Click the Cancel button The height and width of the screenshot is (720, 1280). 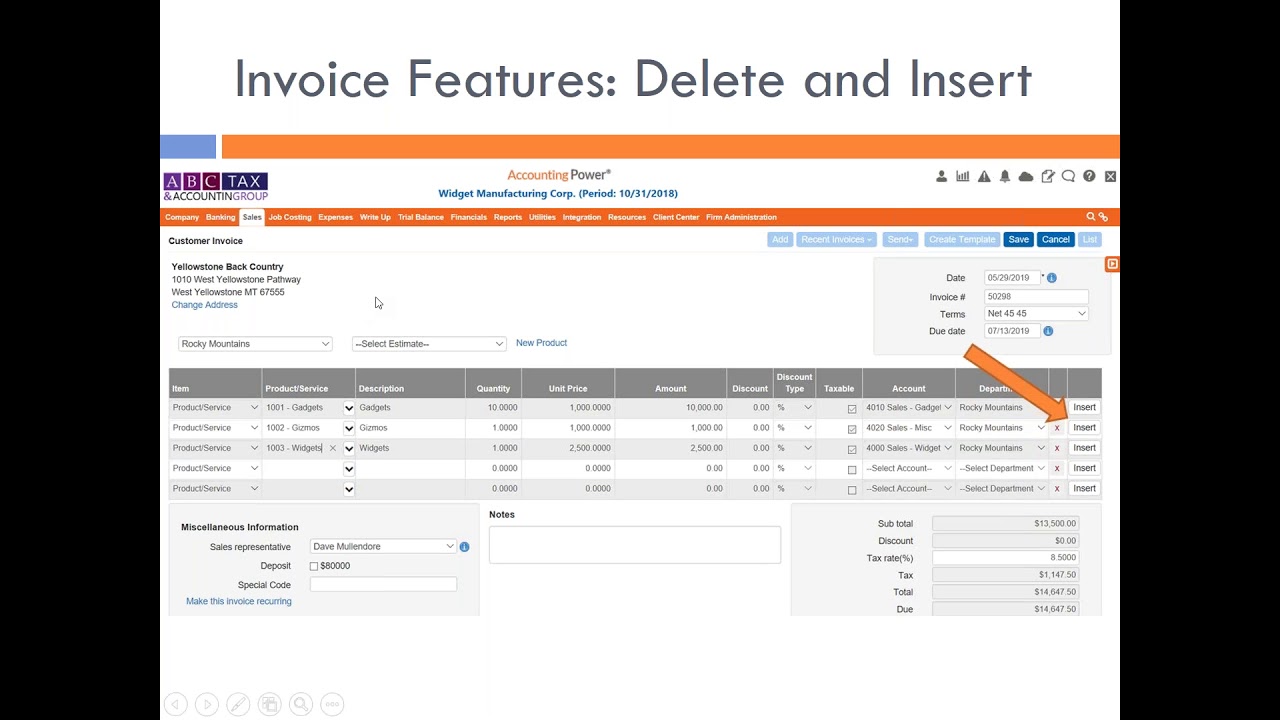1056,240
